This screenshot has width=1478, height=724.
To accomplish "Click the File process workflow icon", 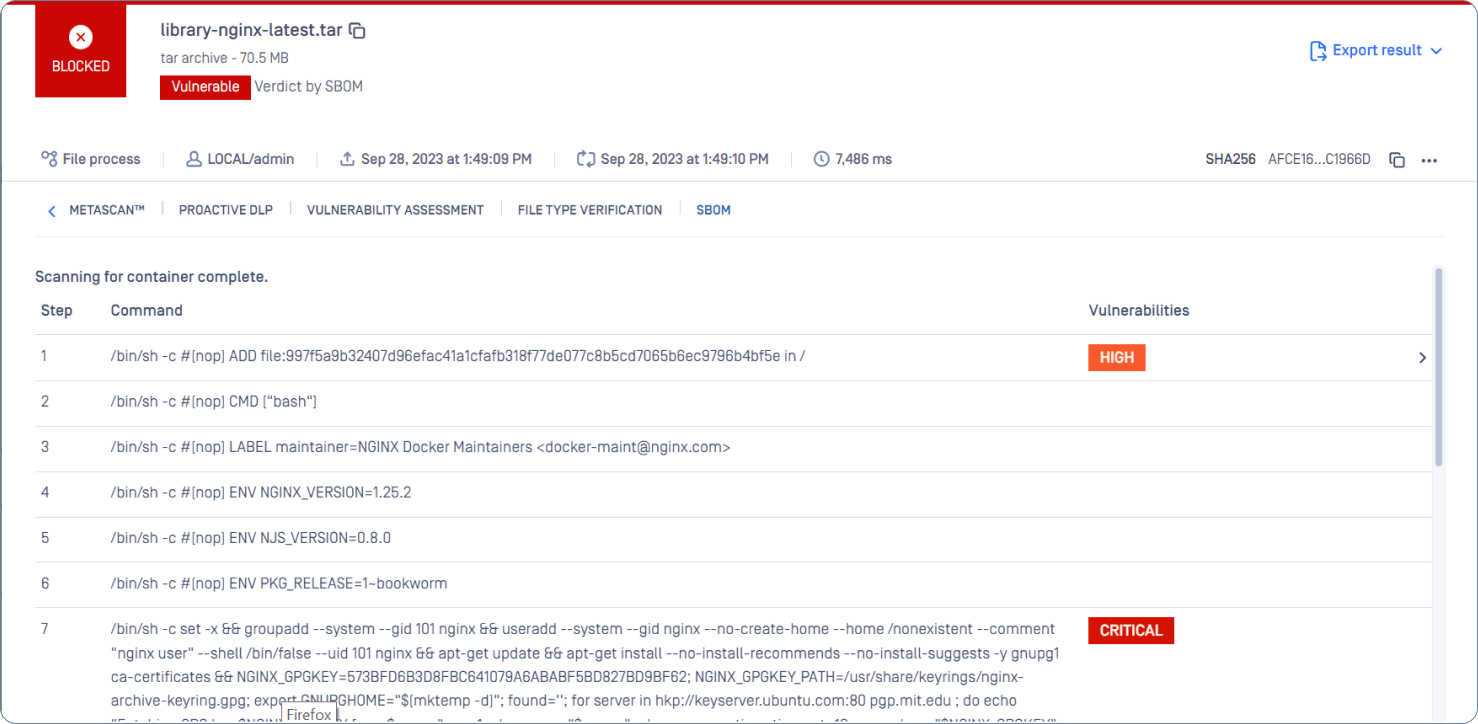I will pyautogui.click(x=49, y=159).
